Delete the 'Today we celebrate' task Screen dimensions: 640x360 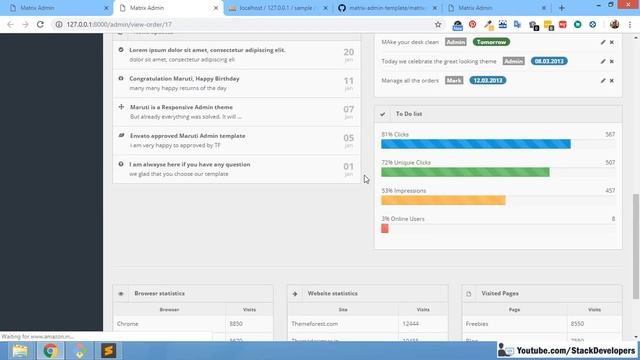(x=612, y=61)
